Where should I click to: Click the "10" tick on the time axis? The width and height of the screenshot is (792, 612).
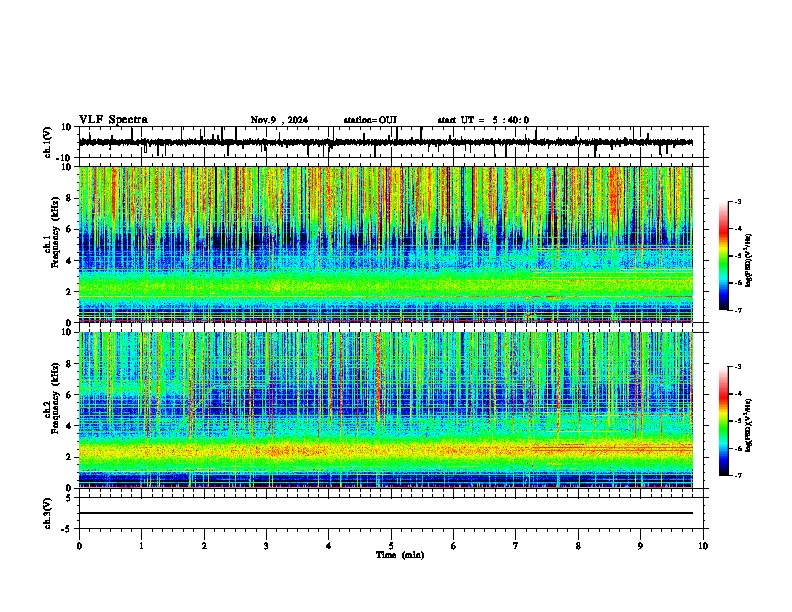tap(703, 546)
